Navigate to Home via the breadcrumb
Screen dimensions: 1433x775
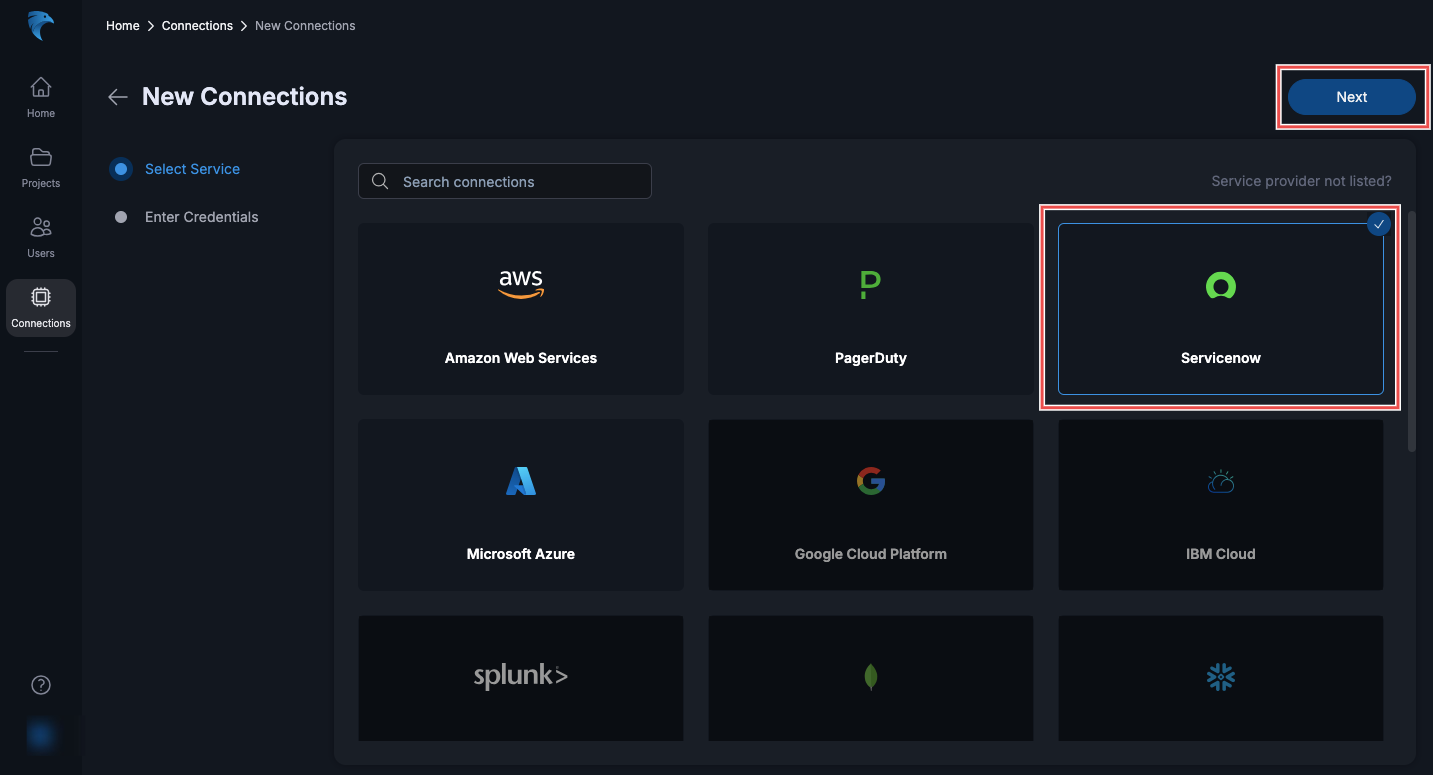click(122, 25)
